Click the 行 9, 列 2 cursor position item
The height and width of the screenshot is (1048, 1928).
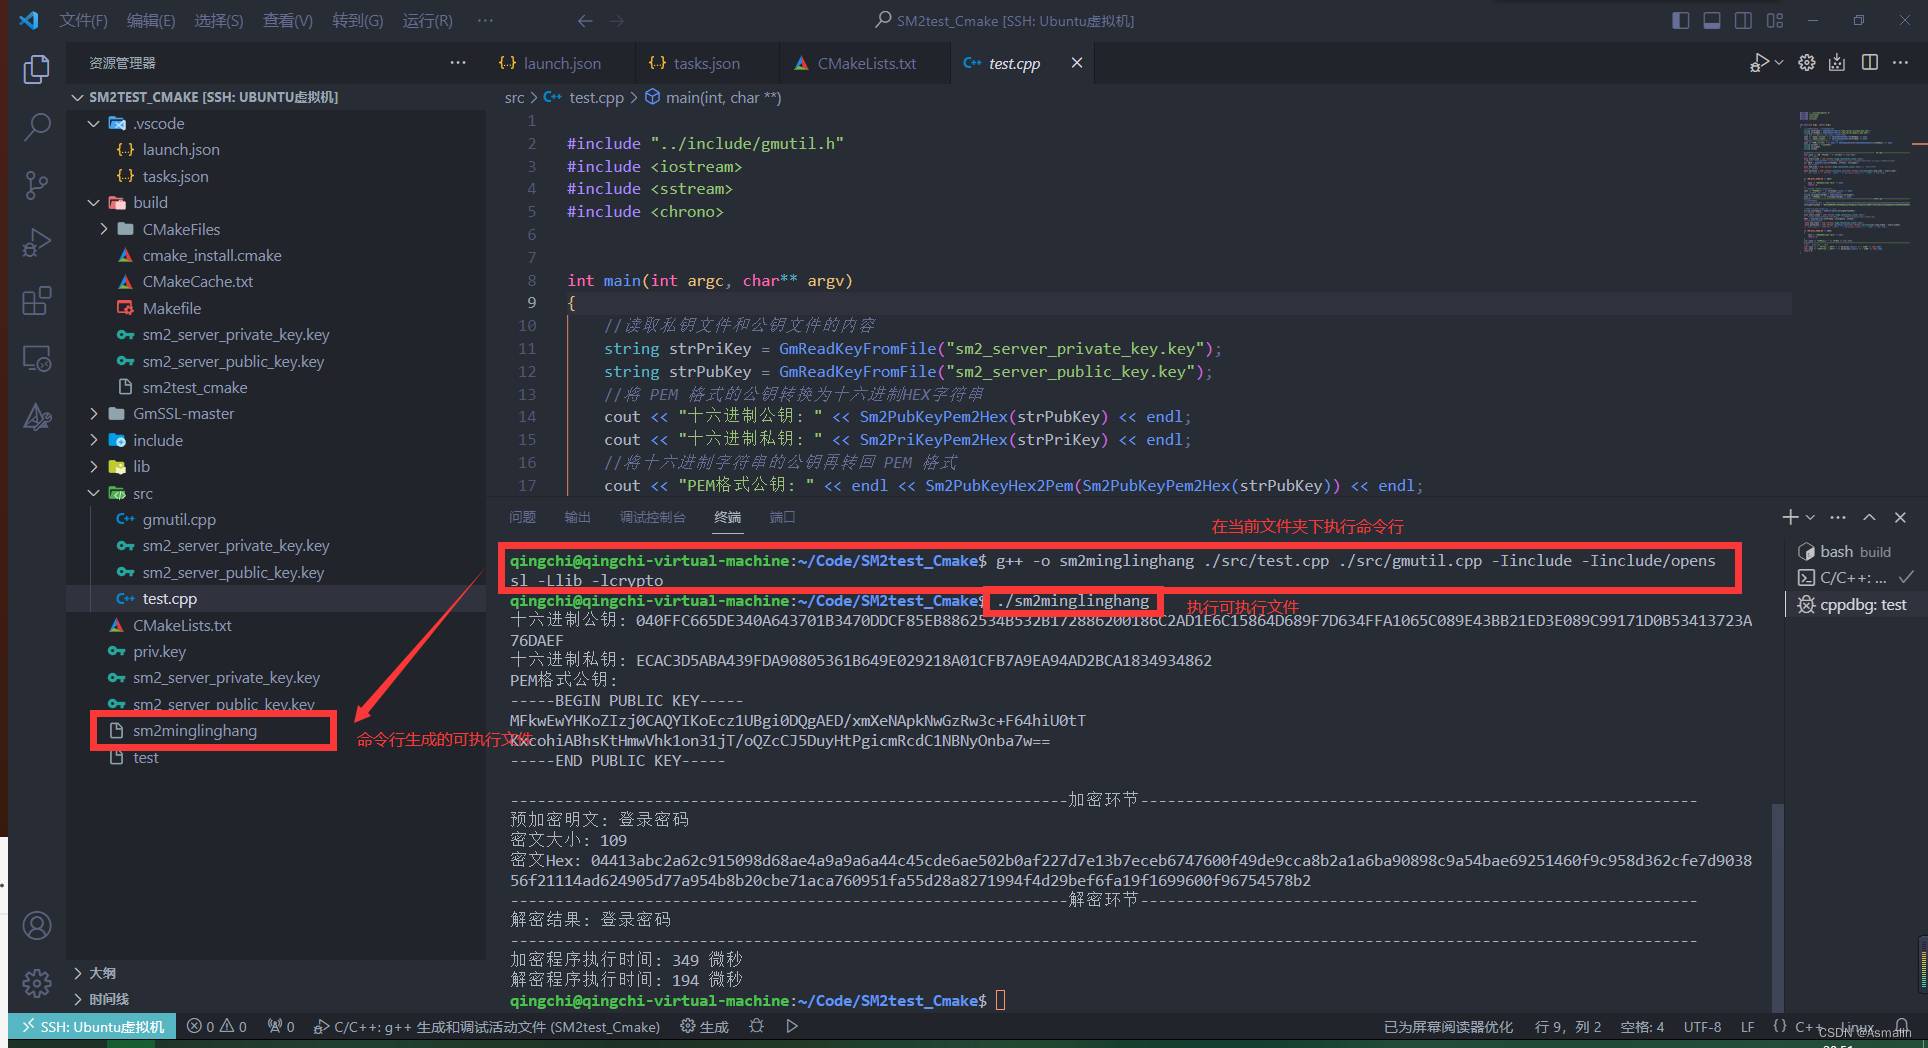point(1568,1026)
